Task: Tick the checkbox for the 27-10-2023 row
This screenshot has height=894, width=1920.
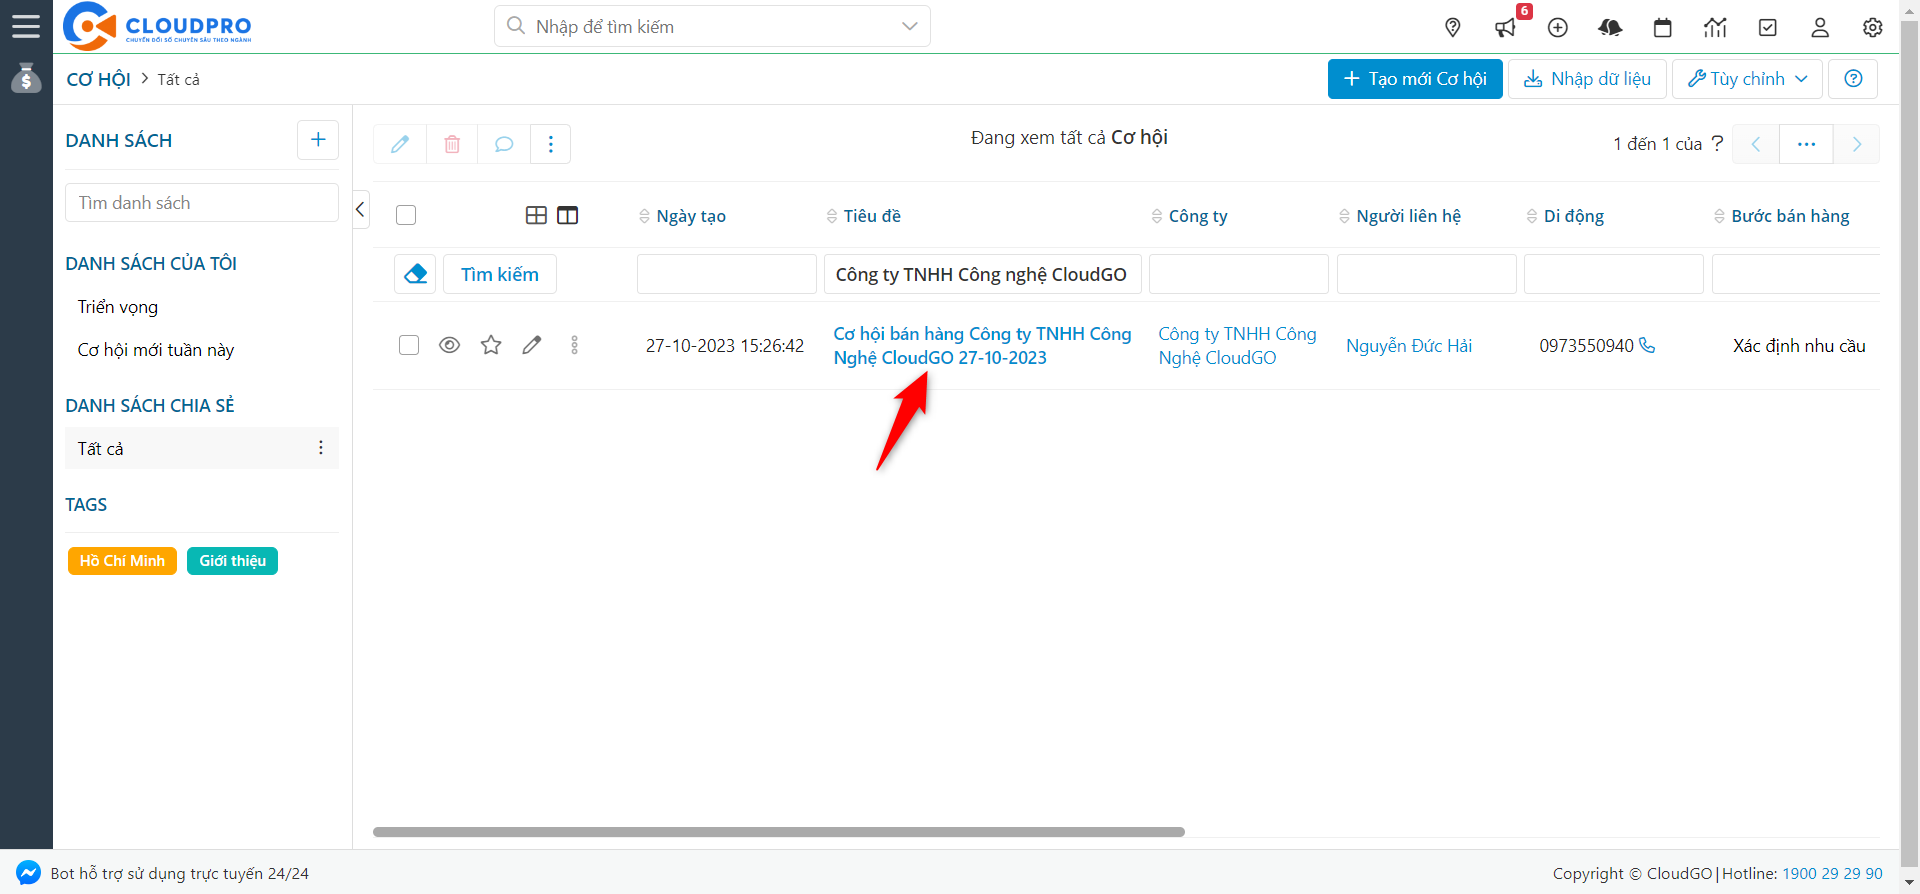Action: [x=409, y=345]
